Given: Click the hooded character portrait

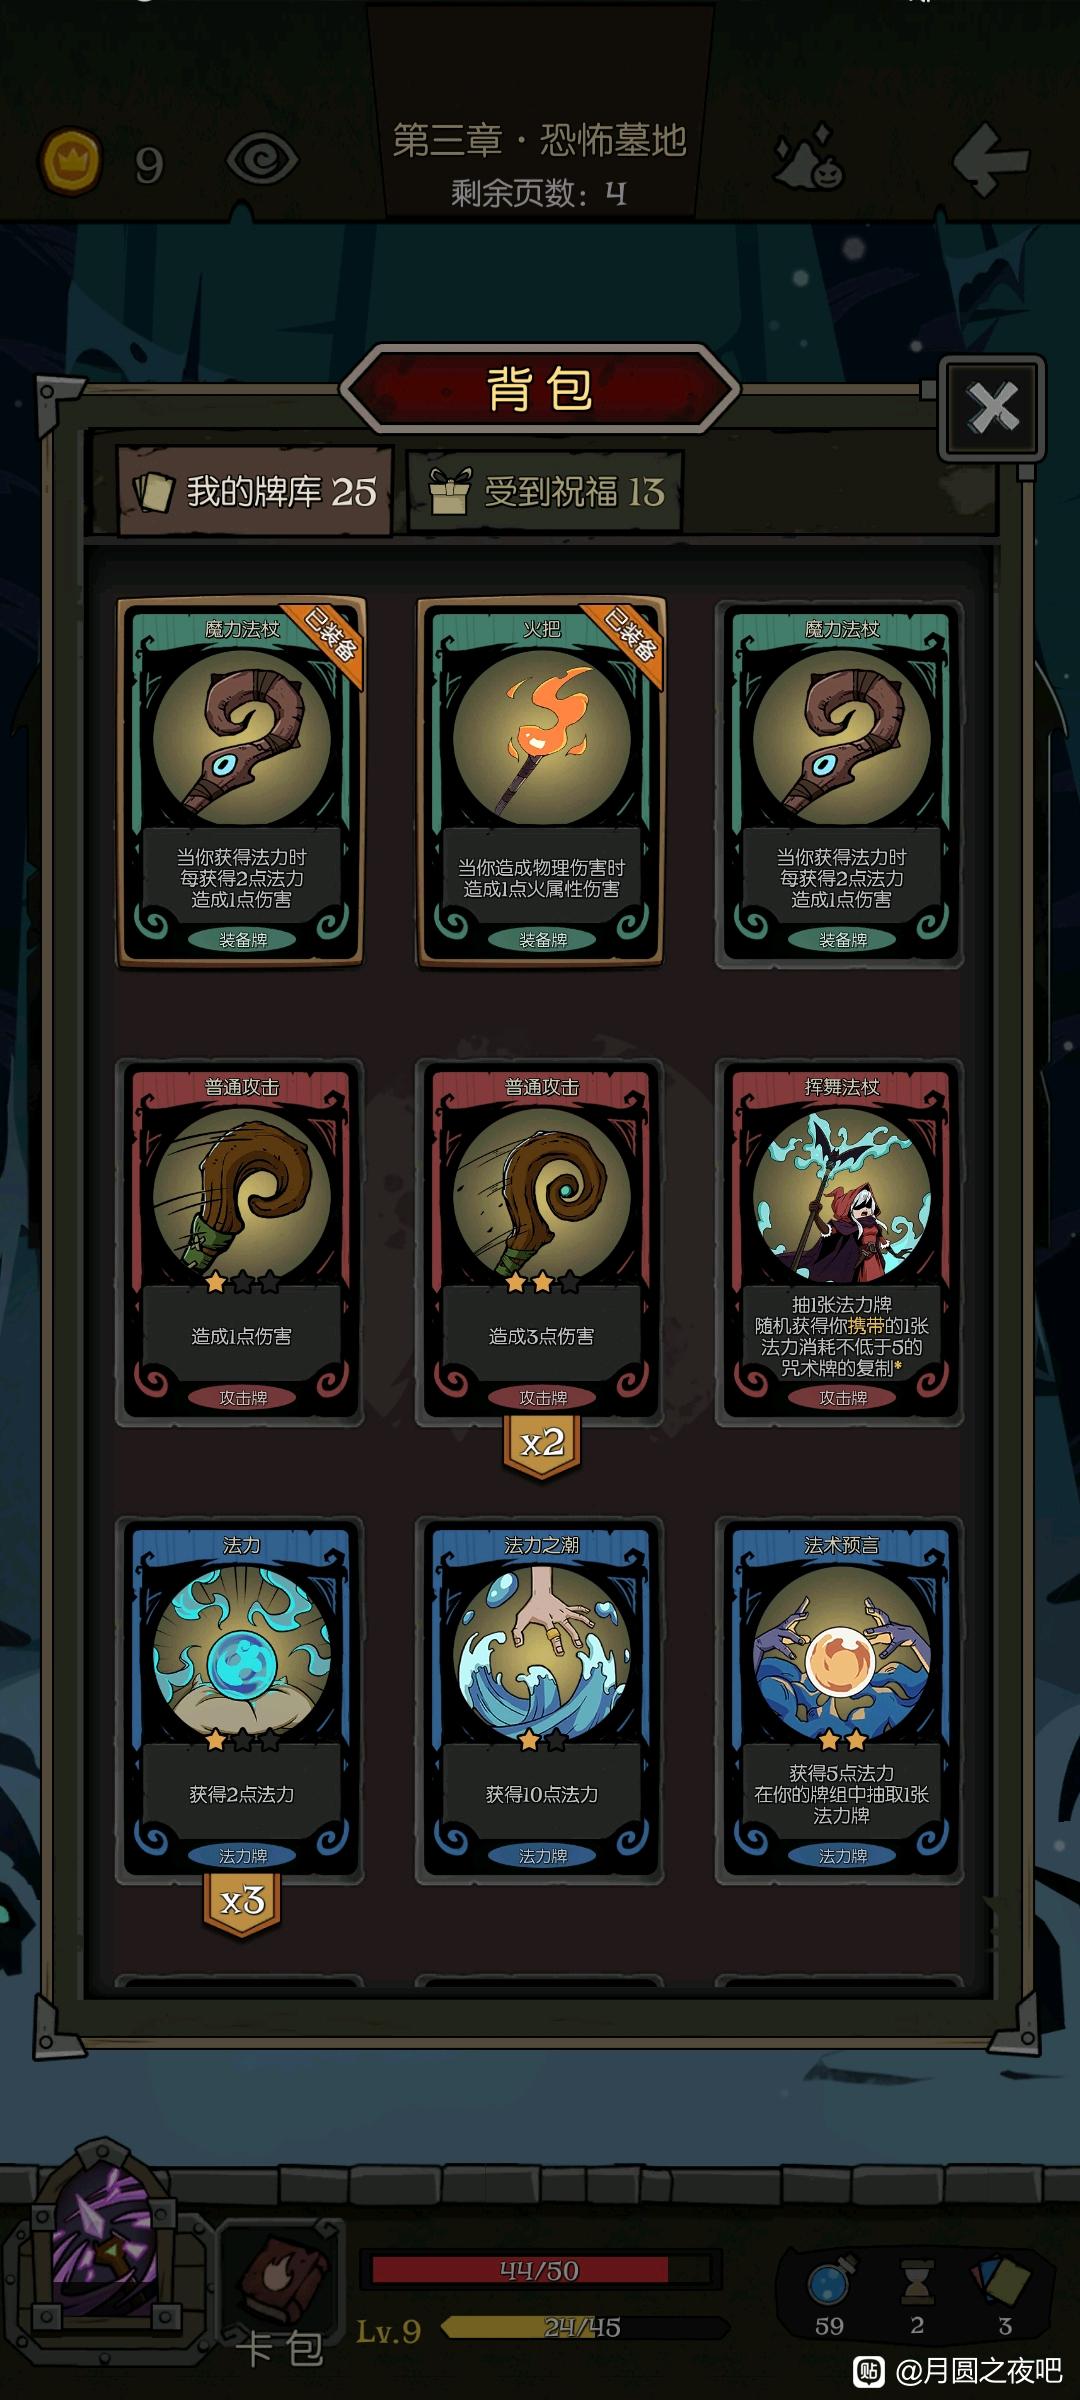Looking at the screenshot, I should click(x=105, y=2248).
